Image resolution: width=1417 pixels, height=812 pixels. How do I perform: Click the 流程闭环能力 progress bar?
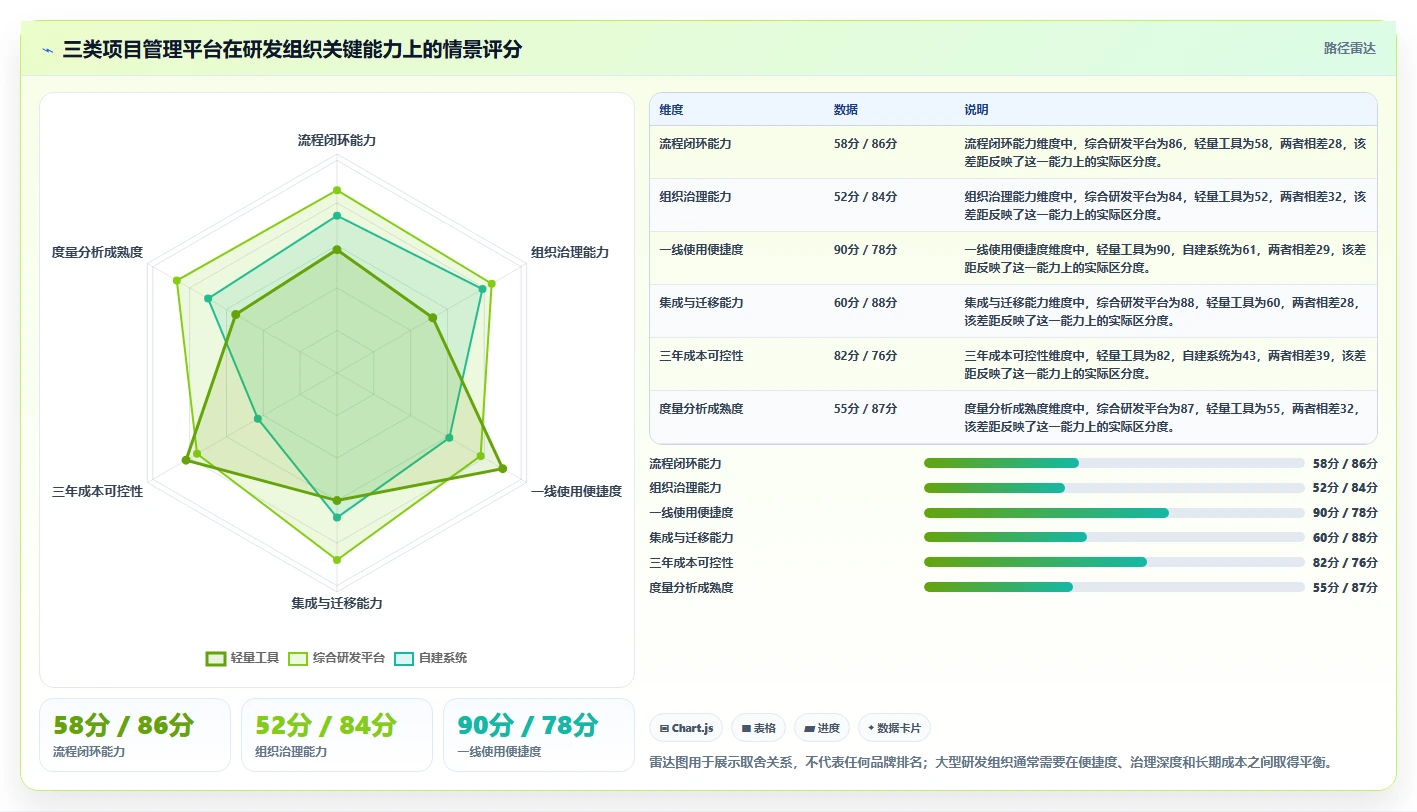(x=1114, y=463)
